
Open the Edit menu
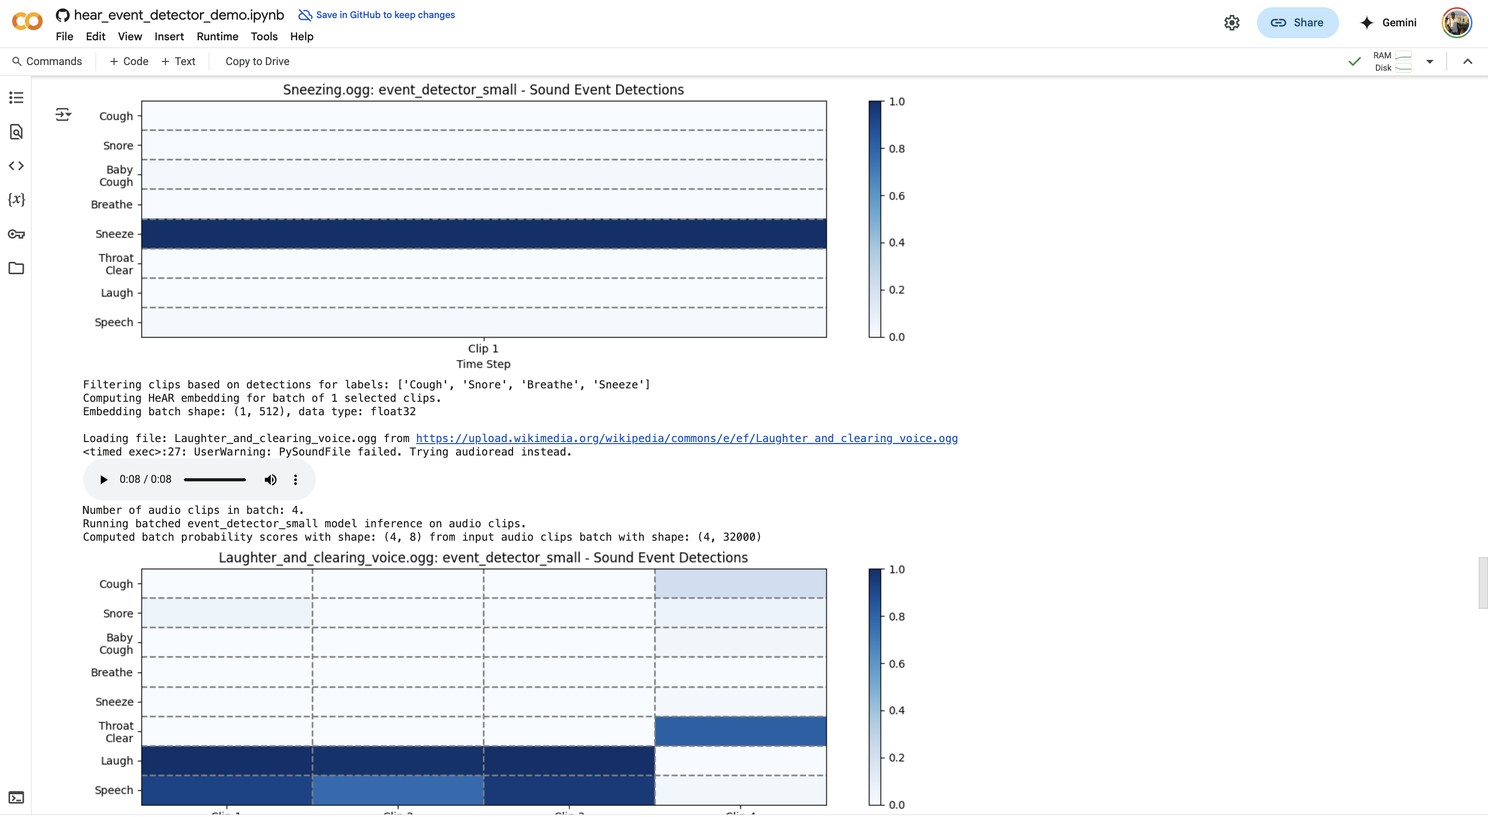coord(95,37)
